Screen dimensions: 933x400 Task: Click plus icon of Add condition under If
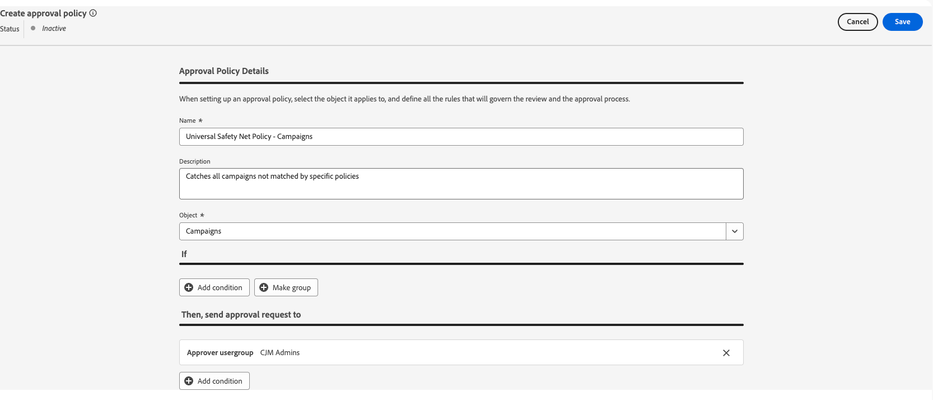pos(189,288)
